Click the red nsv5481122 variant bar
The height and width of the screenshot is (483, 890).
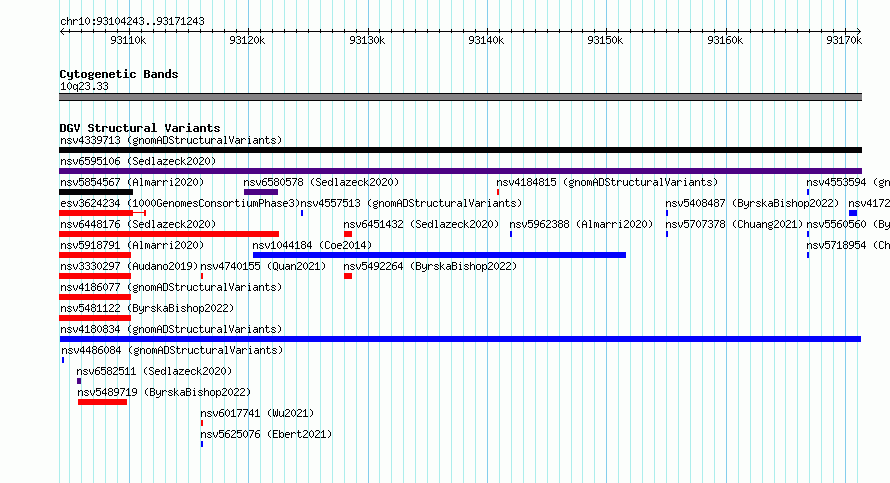95,318
